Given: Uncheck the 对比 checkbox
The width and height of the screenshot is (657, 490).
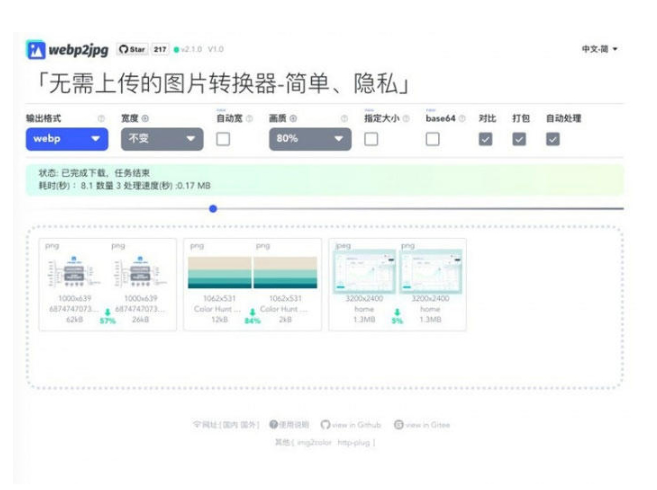Looking at the screenshot, I should pos(485,139).
